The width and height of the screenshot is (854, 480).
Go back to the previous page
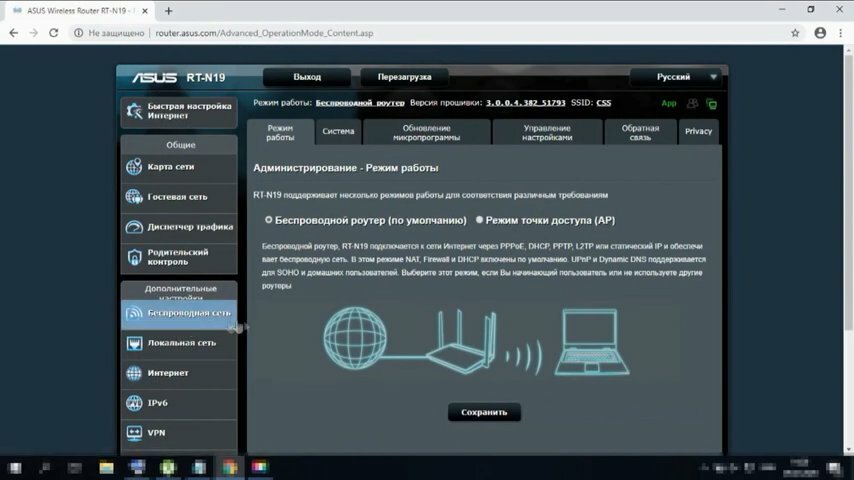[14, 33]
